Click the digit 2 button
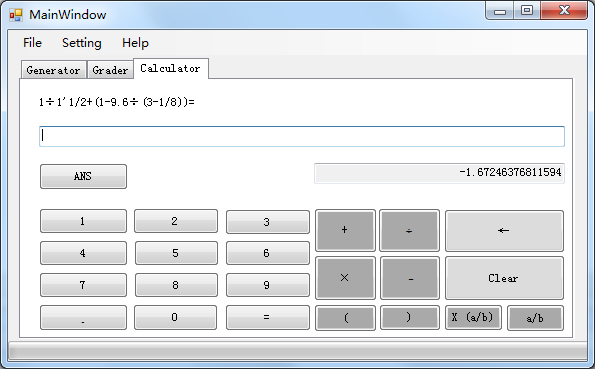 coord(176,221)
